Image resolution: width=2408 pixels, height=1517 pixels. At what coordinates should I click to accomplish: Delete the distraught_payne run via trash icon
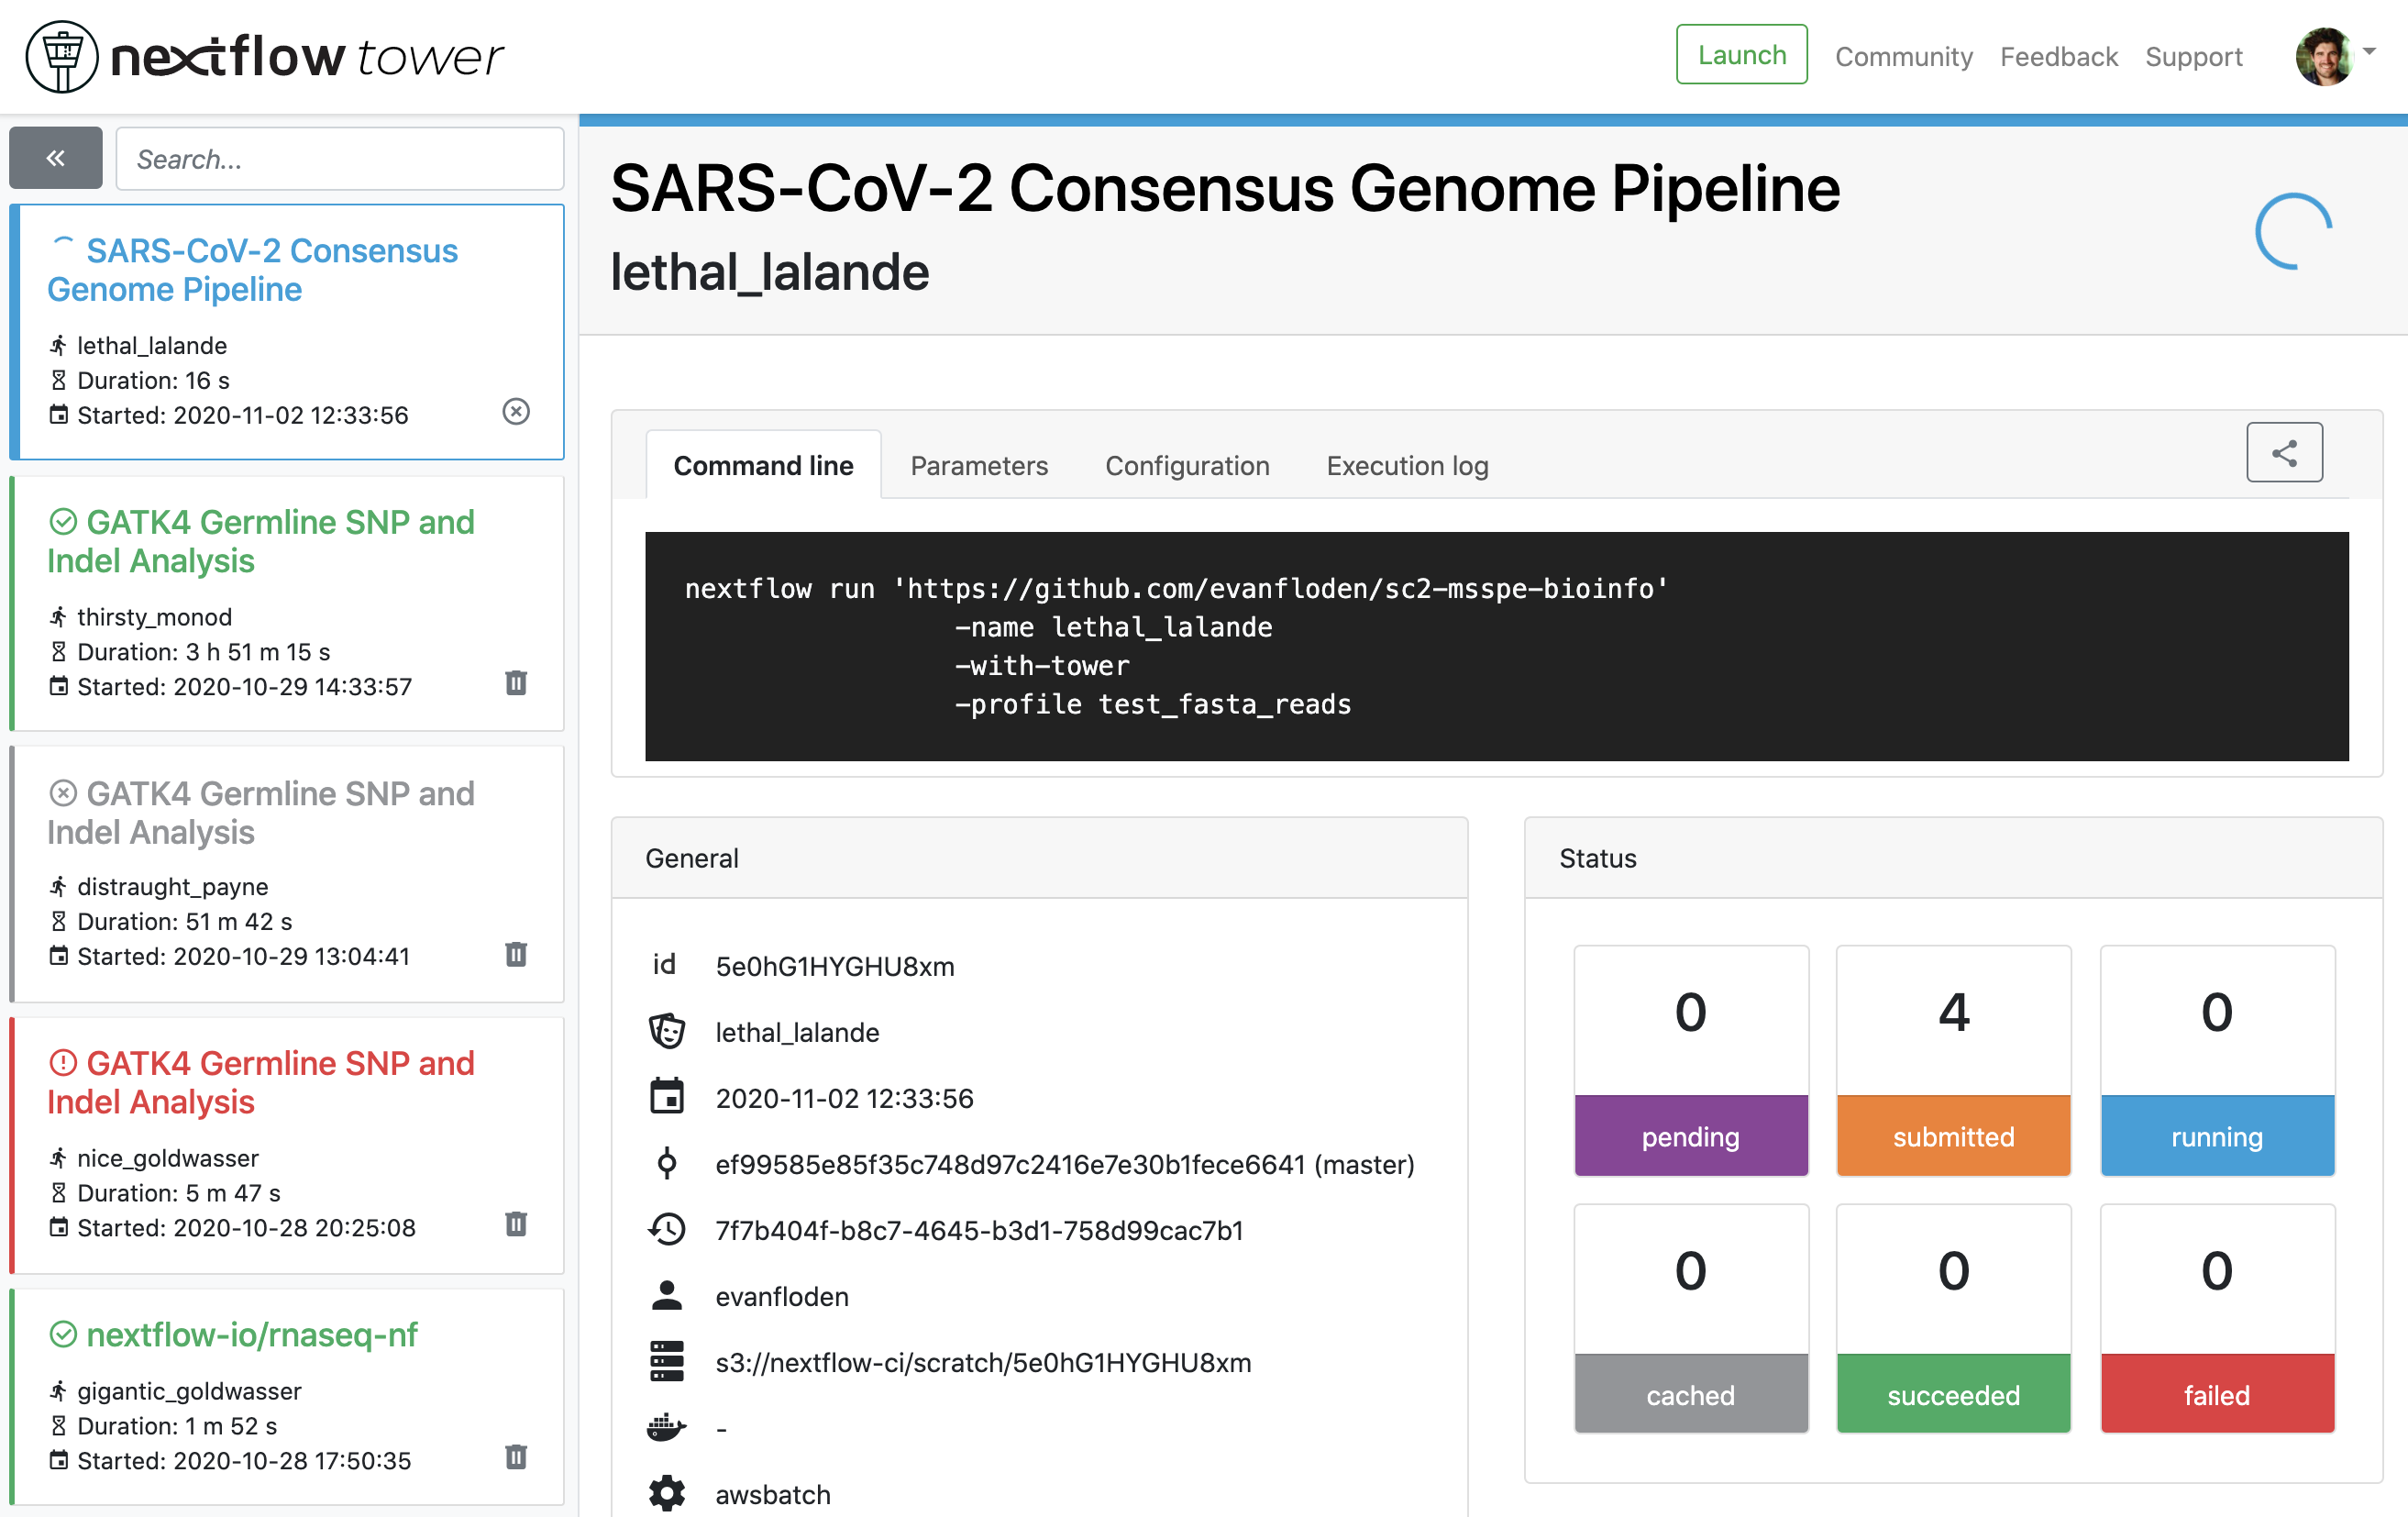516,954
